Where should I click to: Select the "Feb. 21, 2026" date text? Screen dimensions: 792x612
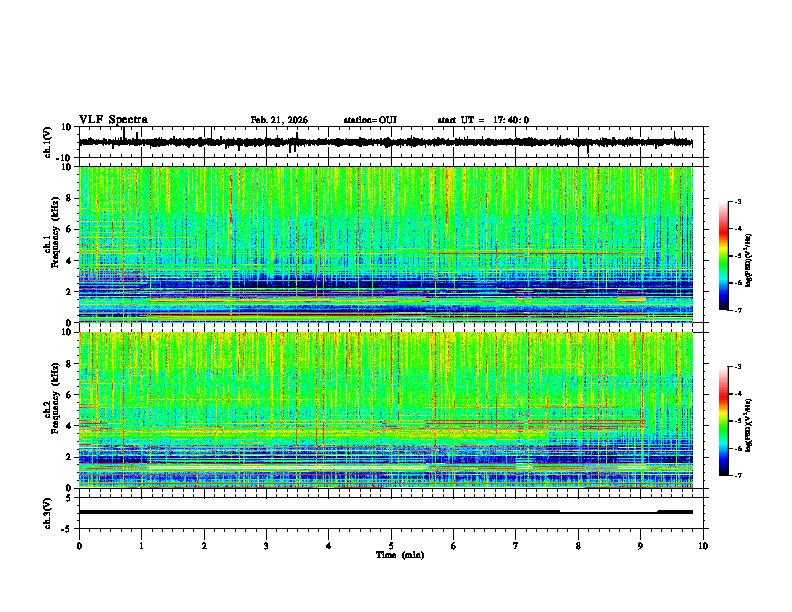coord(279,120)
